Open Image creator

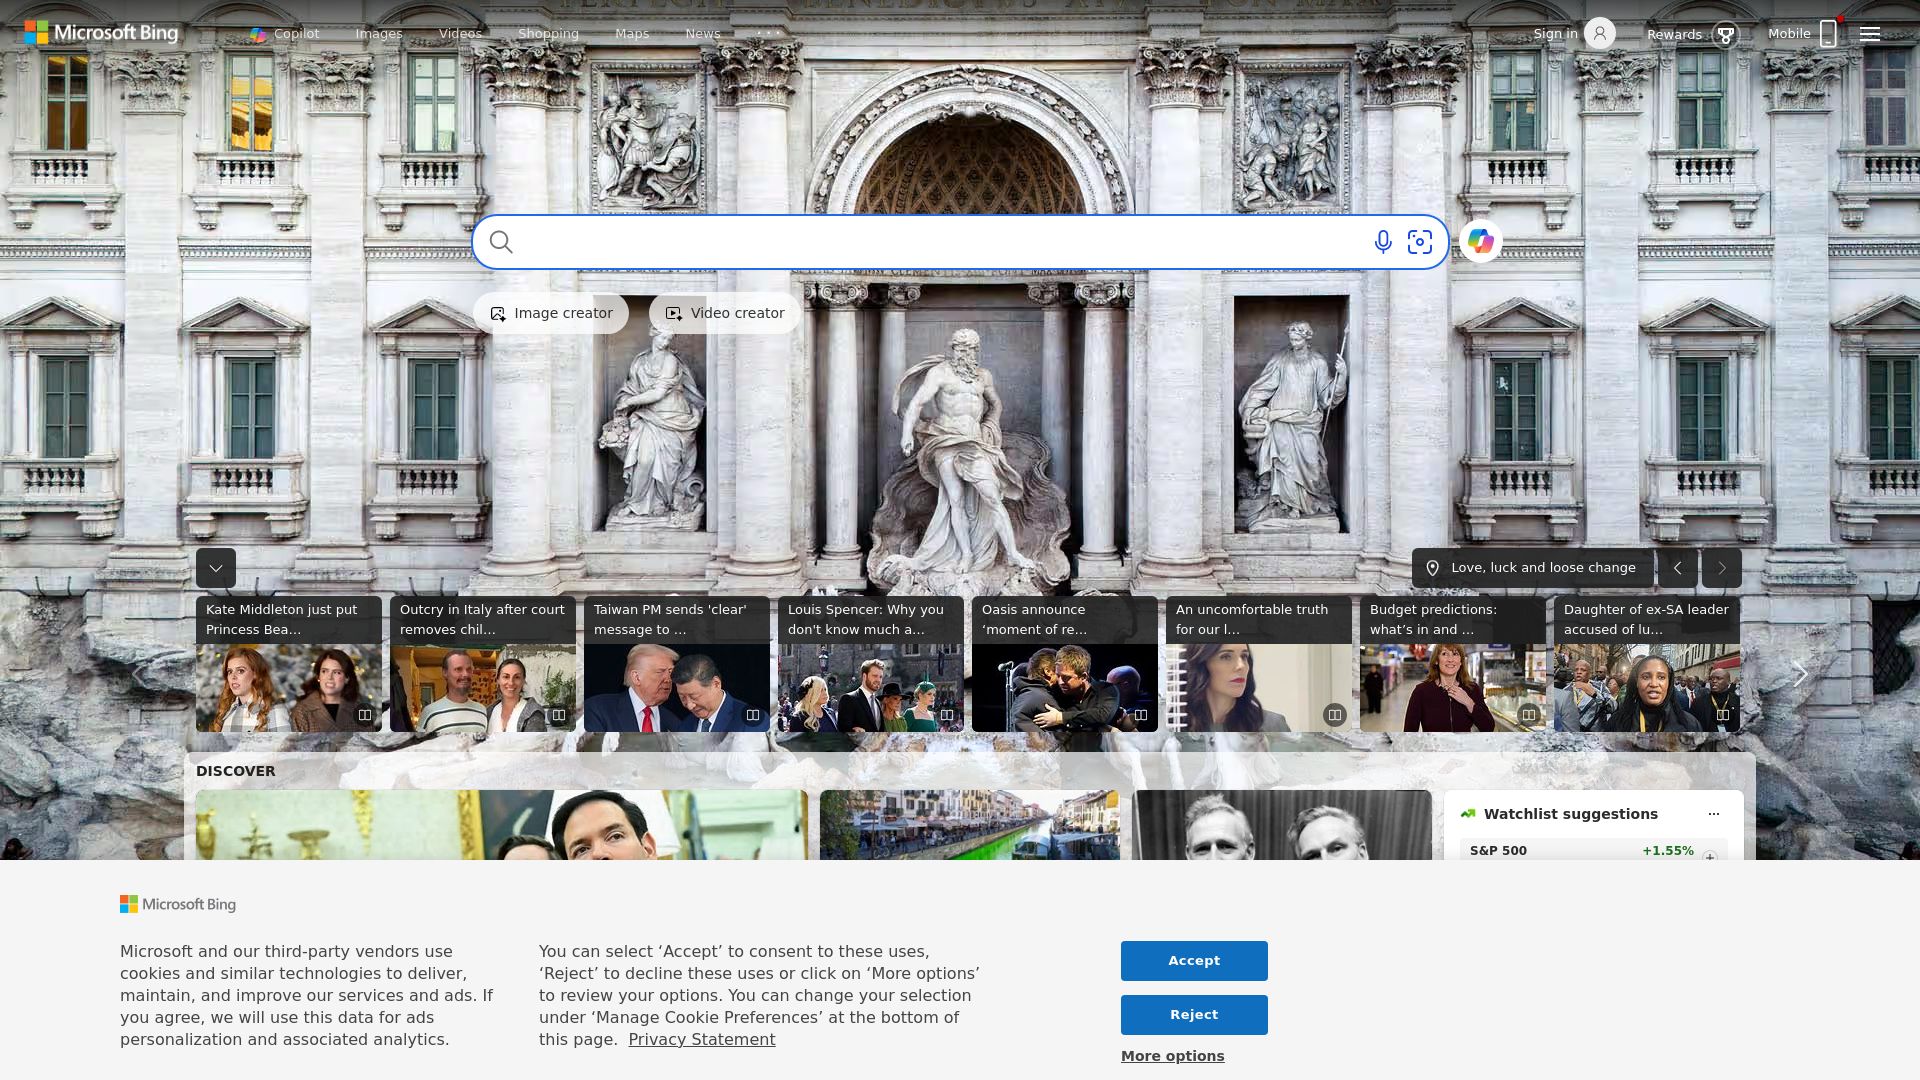click(550, 313)
